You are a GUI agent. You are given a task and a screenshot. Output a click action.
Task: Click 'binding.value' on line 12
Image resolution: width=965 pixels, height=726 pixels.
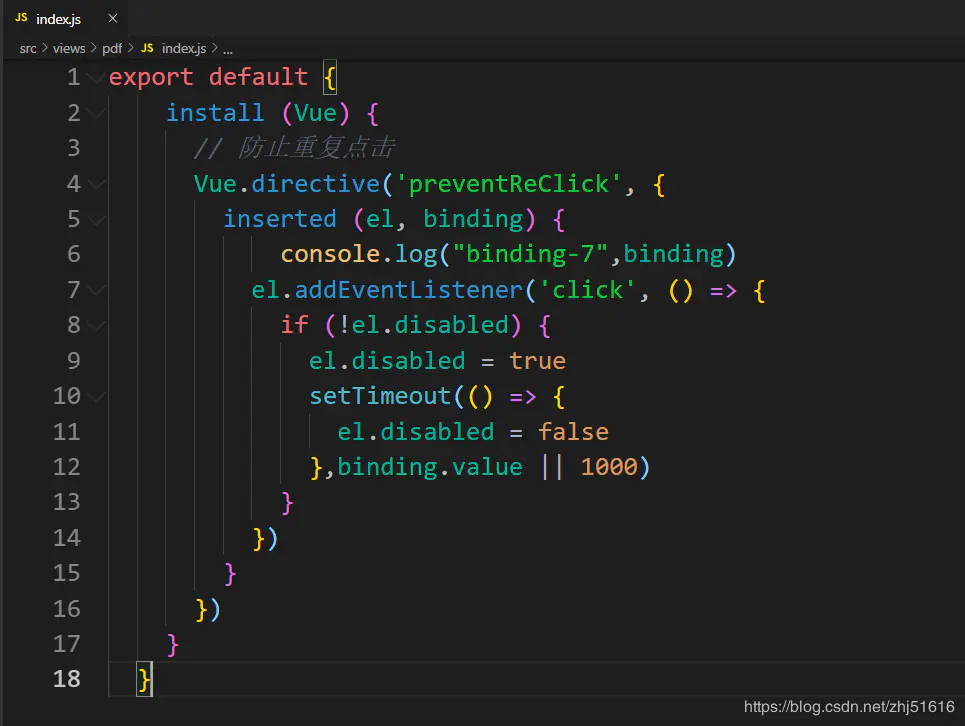[x=430, y=467]
